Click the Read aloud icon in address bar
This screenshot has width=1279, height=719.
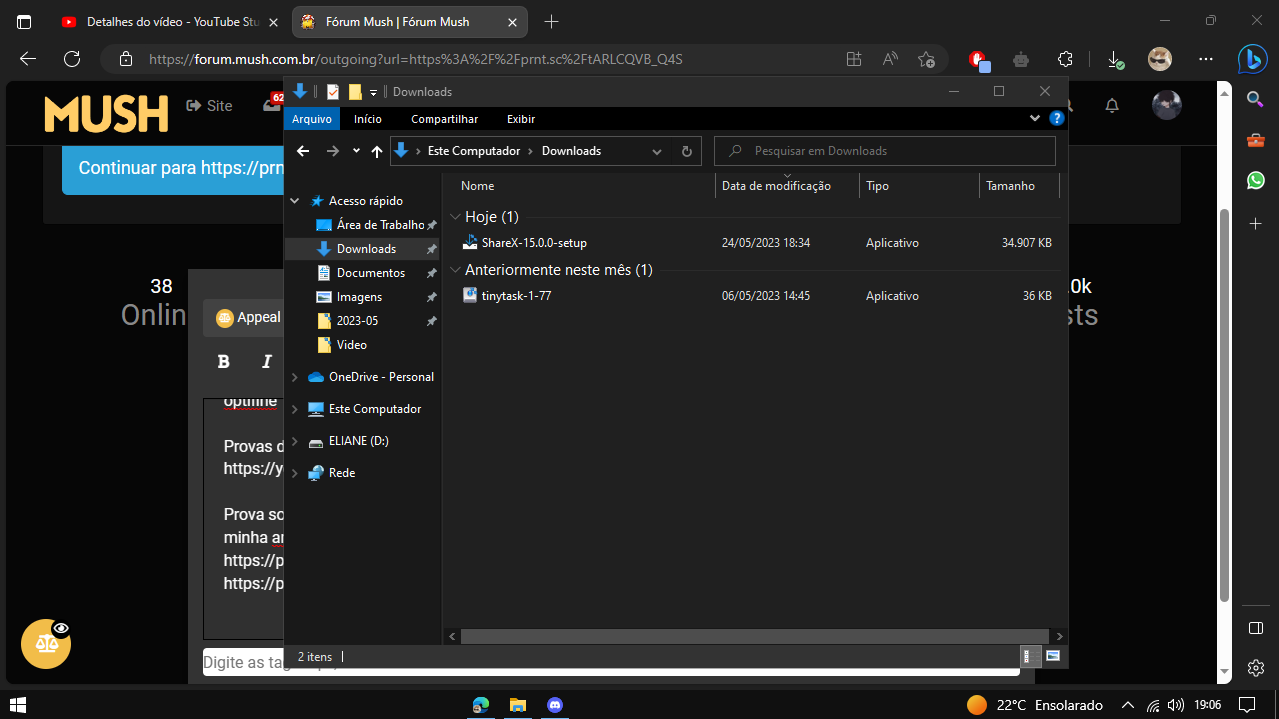tap(890, 59)
